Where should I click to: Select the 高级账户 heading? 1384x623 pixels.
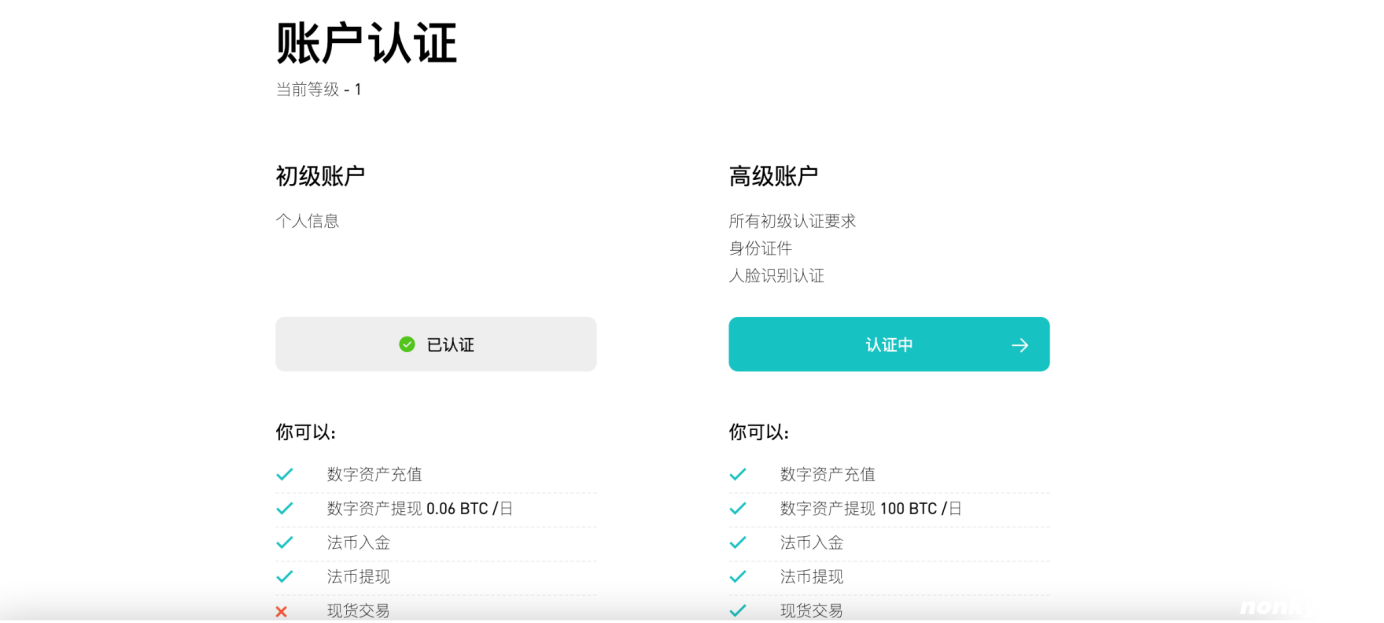(x=773, y=176)
